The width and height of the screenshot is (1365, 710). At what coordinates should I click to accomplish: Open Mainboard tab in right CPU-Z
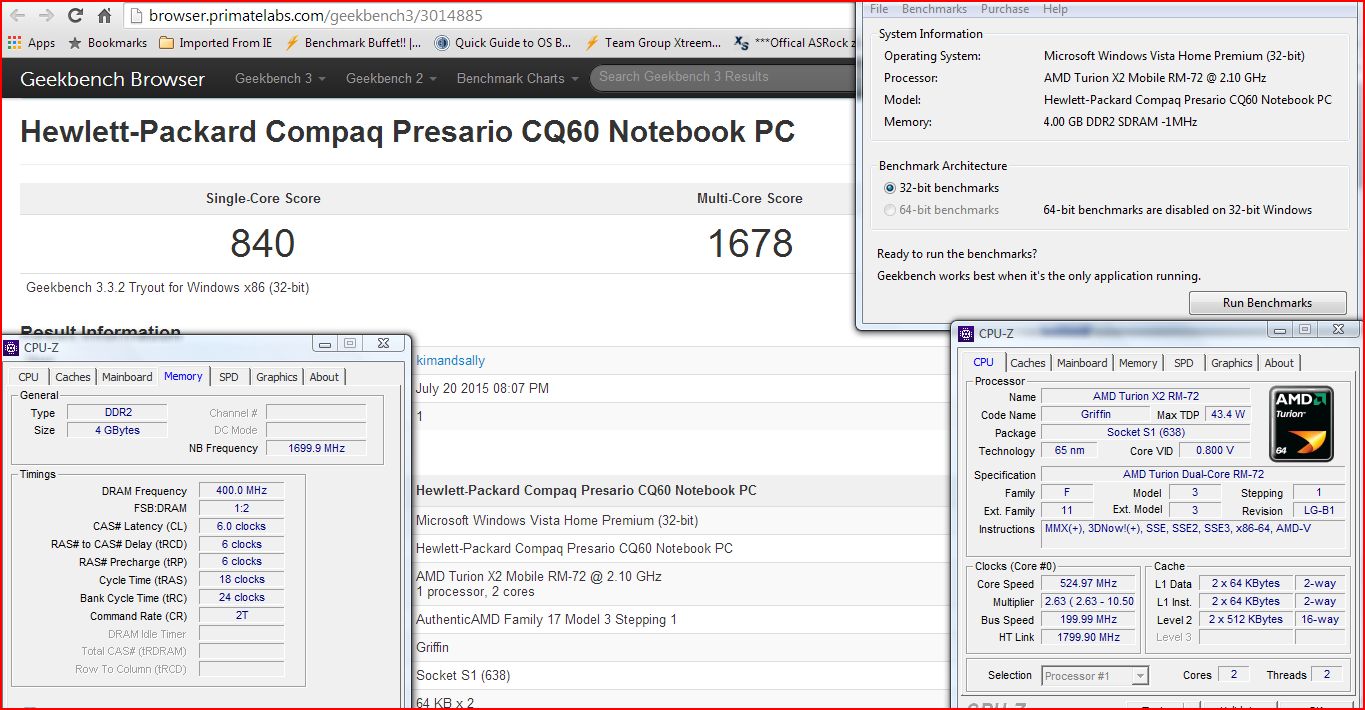coord(1082,363)
